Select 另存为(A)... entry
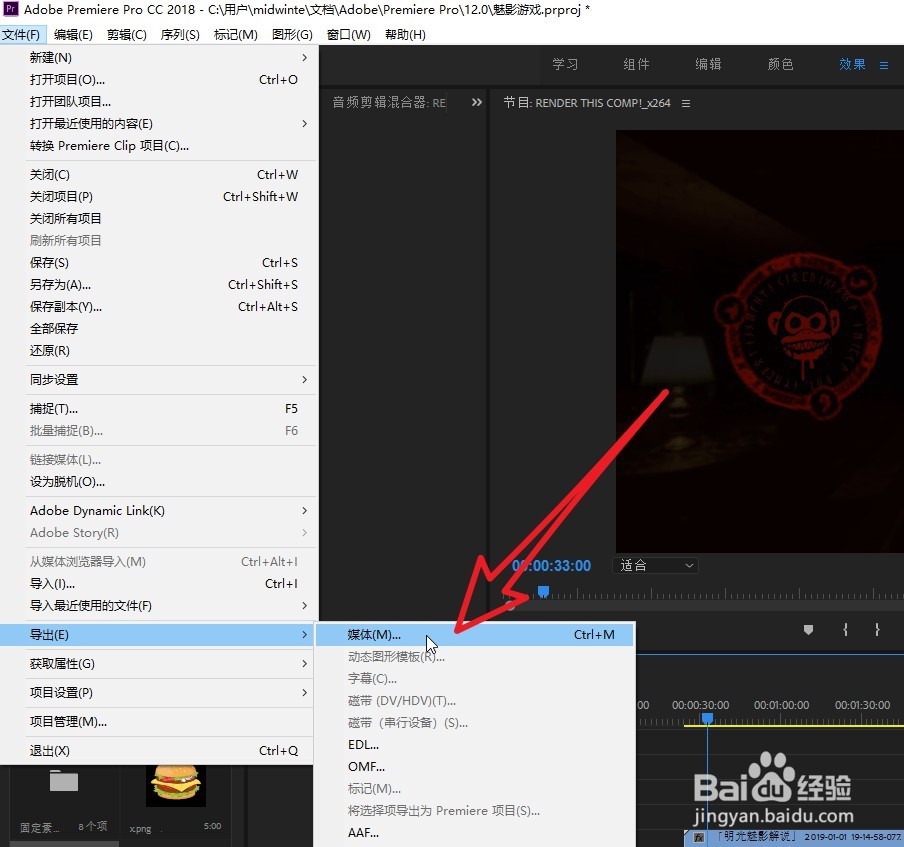The image size is (904, 847). tap(159, 284)
